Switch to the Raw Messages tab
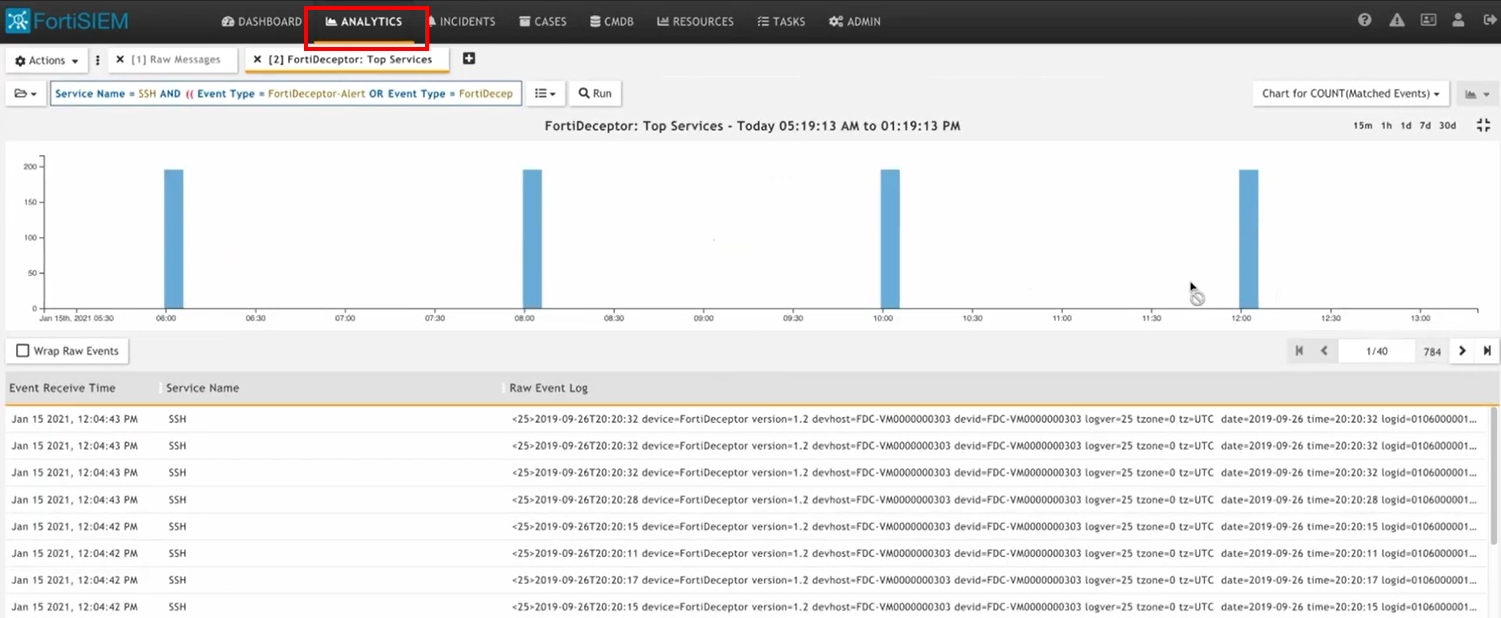The height and width of the screenshot is (618, 1501). point(176,60)
